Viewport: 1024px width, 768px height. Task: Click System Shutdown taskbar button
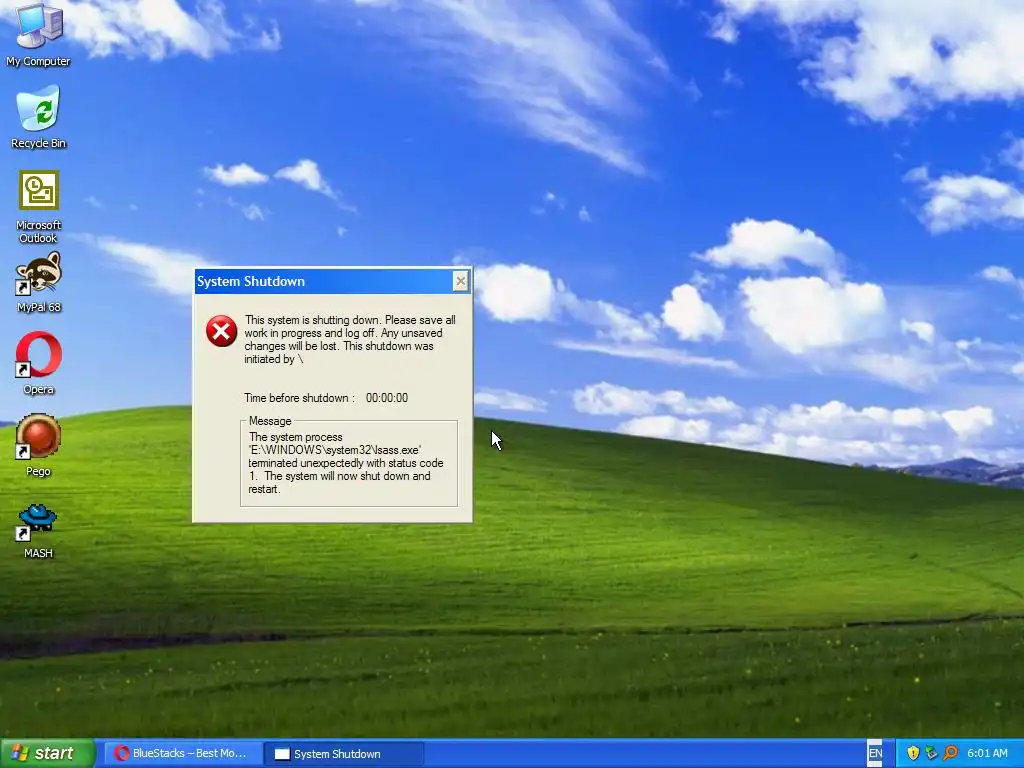pyautogui.click(x=345, y=754)
